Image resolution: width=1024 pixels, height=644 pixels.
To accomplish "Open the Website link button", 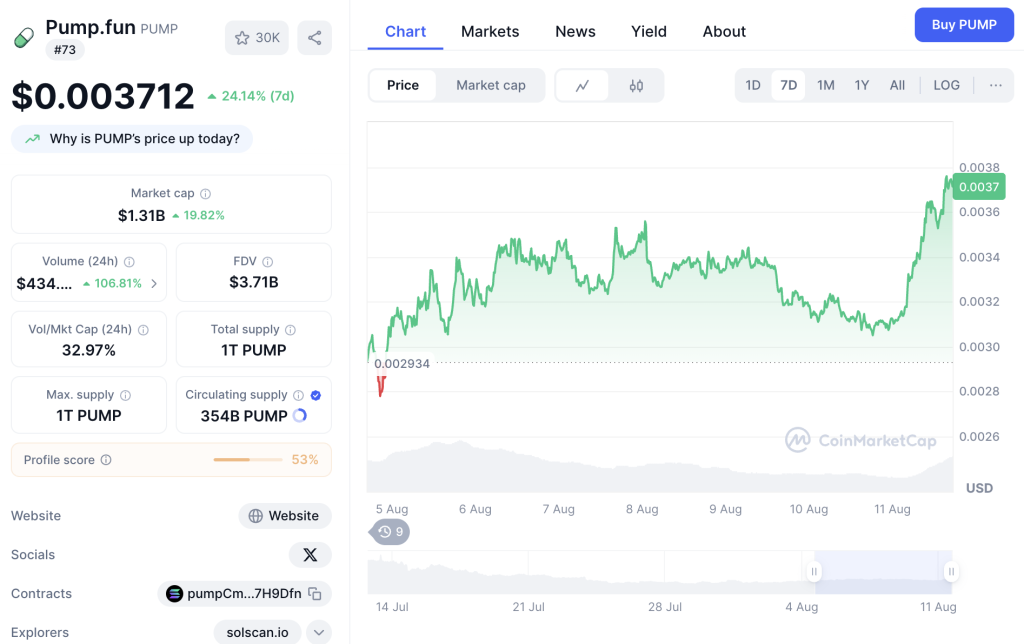I will (285, 516).
